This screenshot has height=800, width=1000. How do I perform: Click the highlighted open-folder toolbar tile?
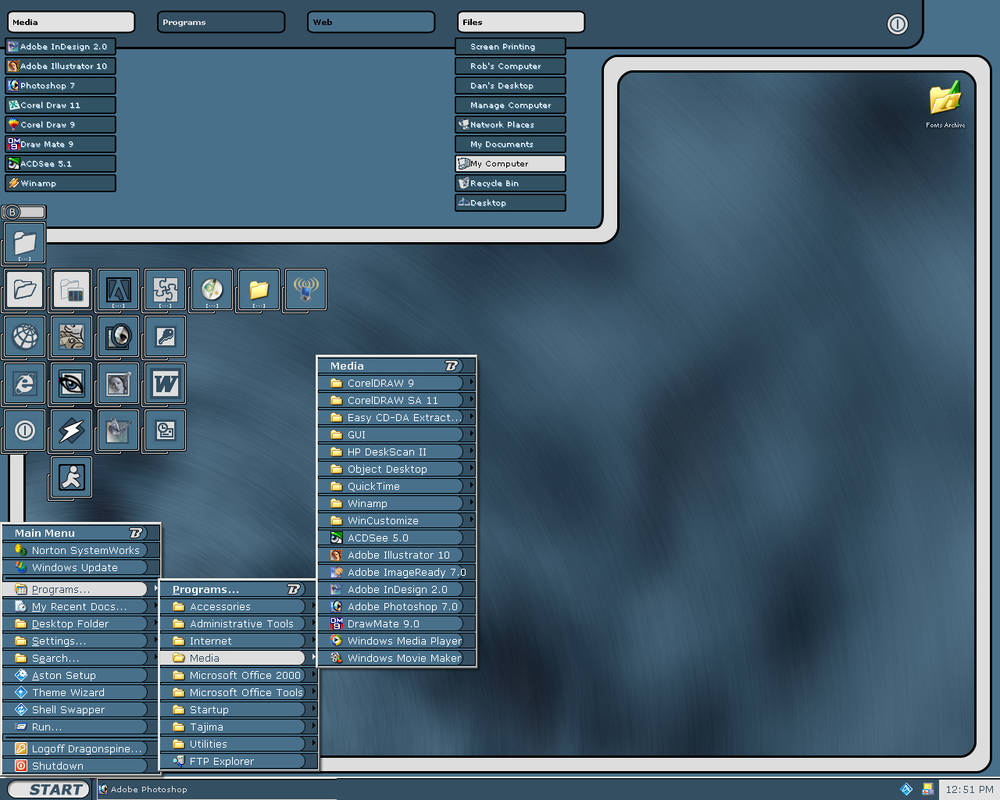click(25, 290)
